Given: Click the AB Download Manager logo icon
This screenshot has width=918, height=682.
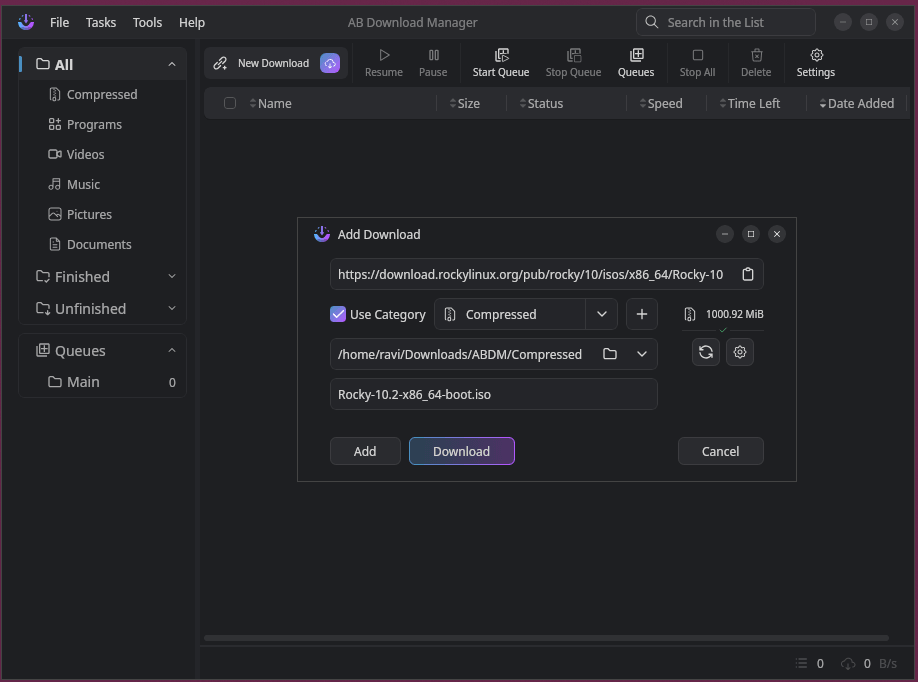Looking at the screenshot, I should pos(26,22).
